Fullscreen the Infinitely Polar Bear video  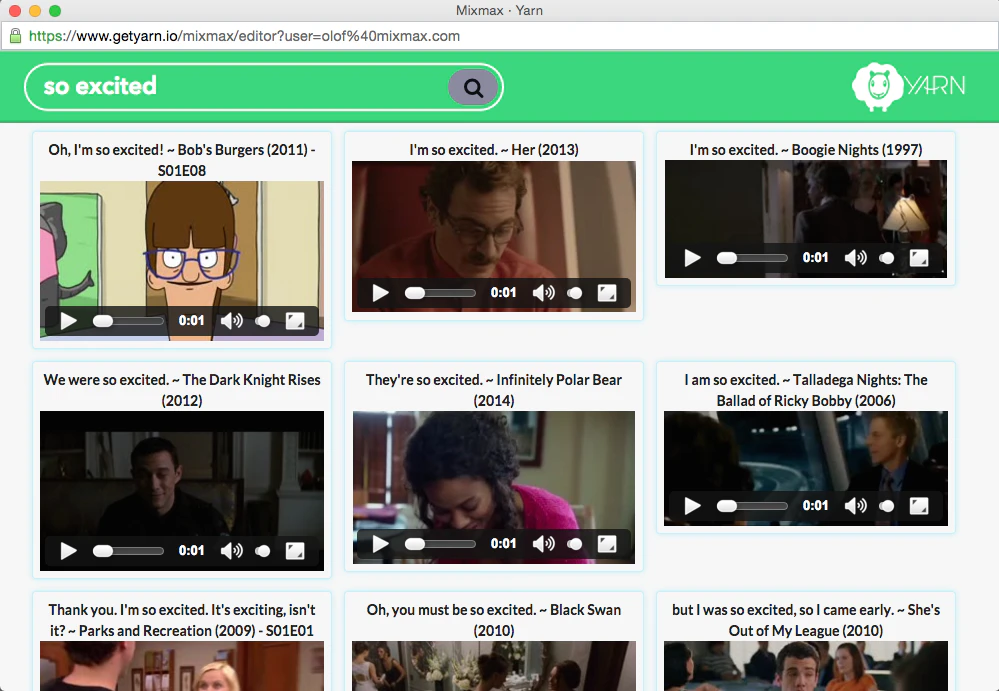point(607,544)
